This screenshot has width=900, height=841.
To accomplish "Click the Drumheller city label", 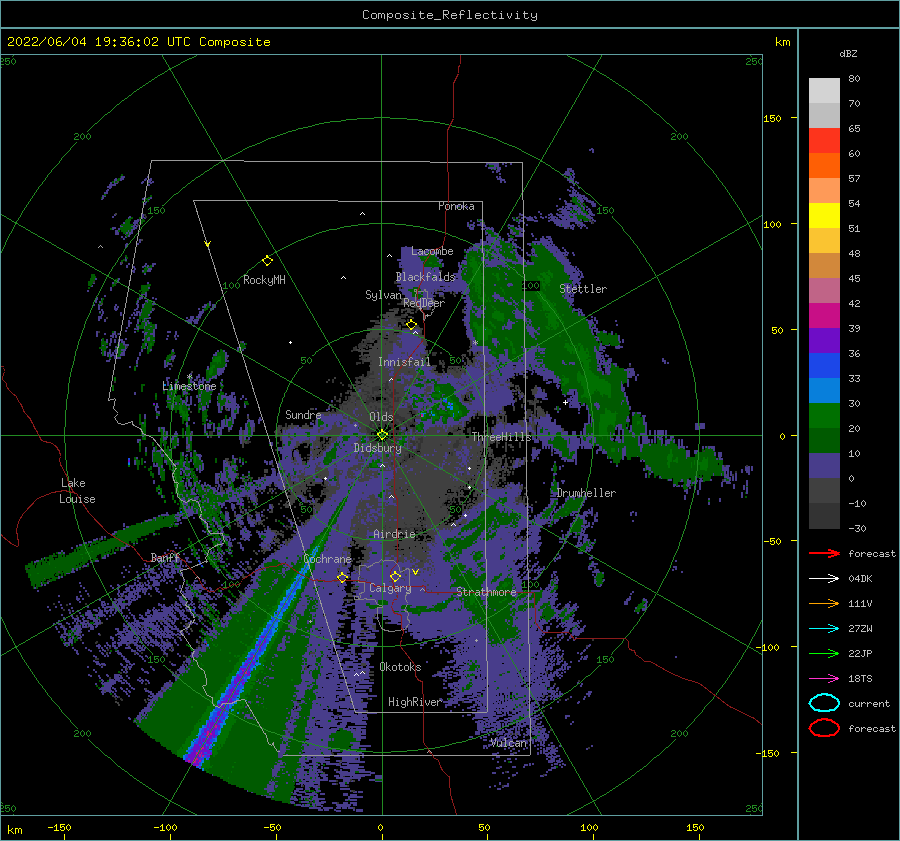I will (586, 493).
